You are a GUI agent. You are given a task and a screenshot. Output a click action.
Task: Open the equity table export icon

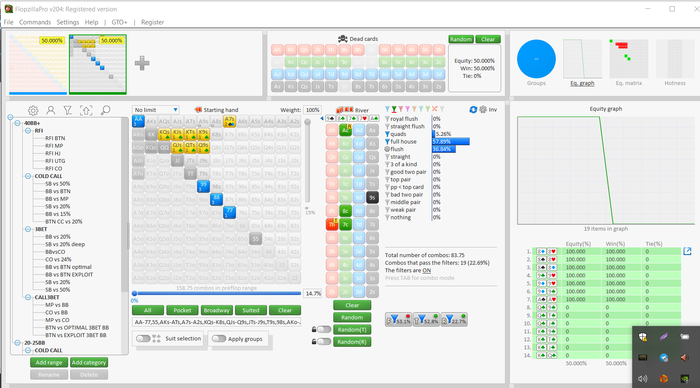pyautogui.click(x=687, y=251)
